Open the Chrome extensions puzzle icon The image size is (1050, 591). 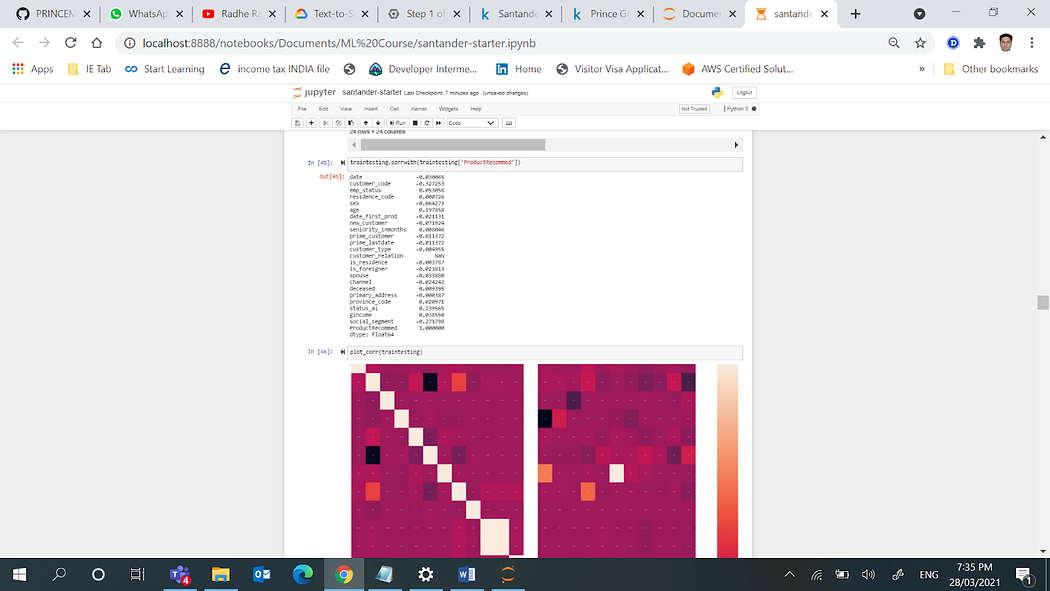[979, 43]
